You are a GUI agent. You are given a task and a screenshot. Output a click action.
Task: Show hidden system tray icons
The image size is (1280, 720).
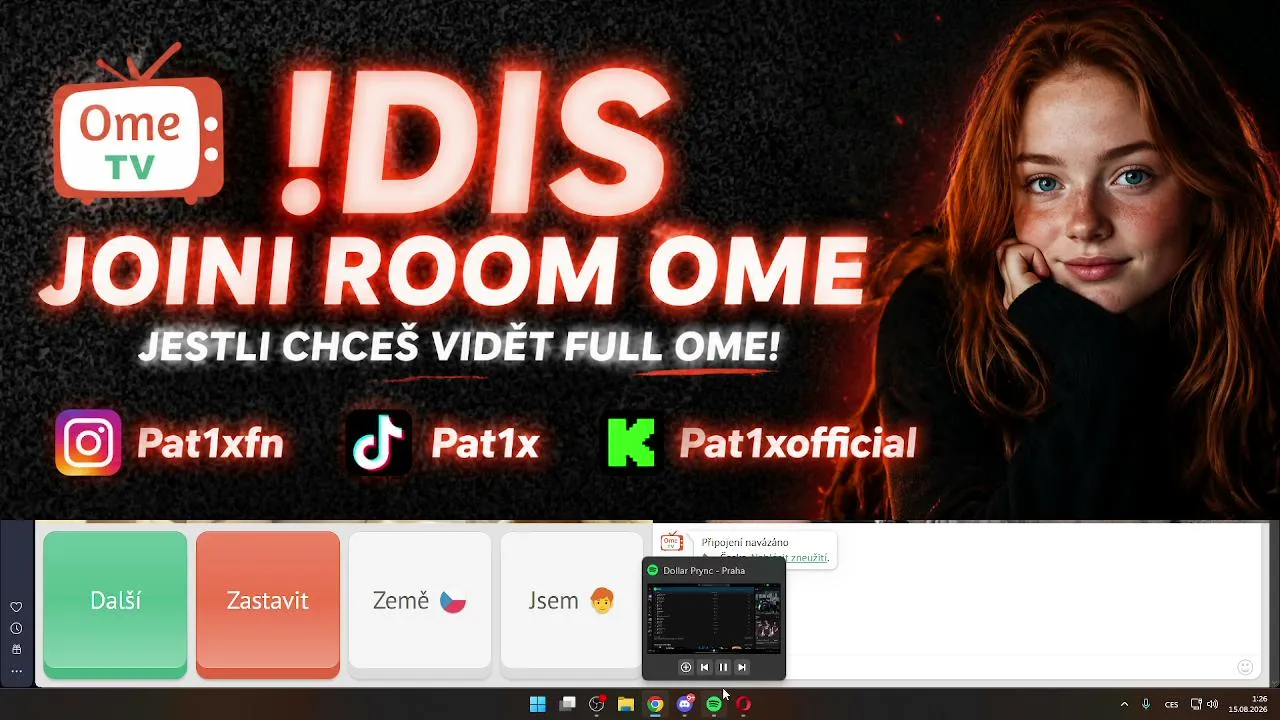(1124, 704)
